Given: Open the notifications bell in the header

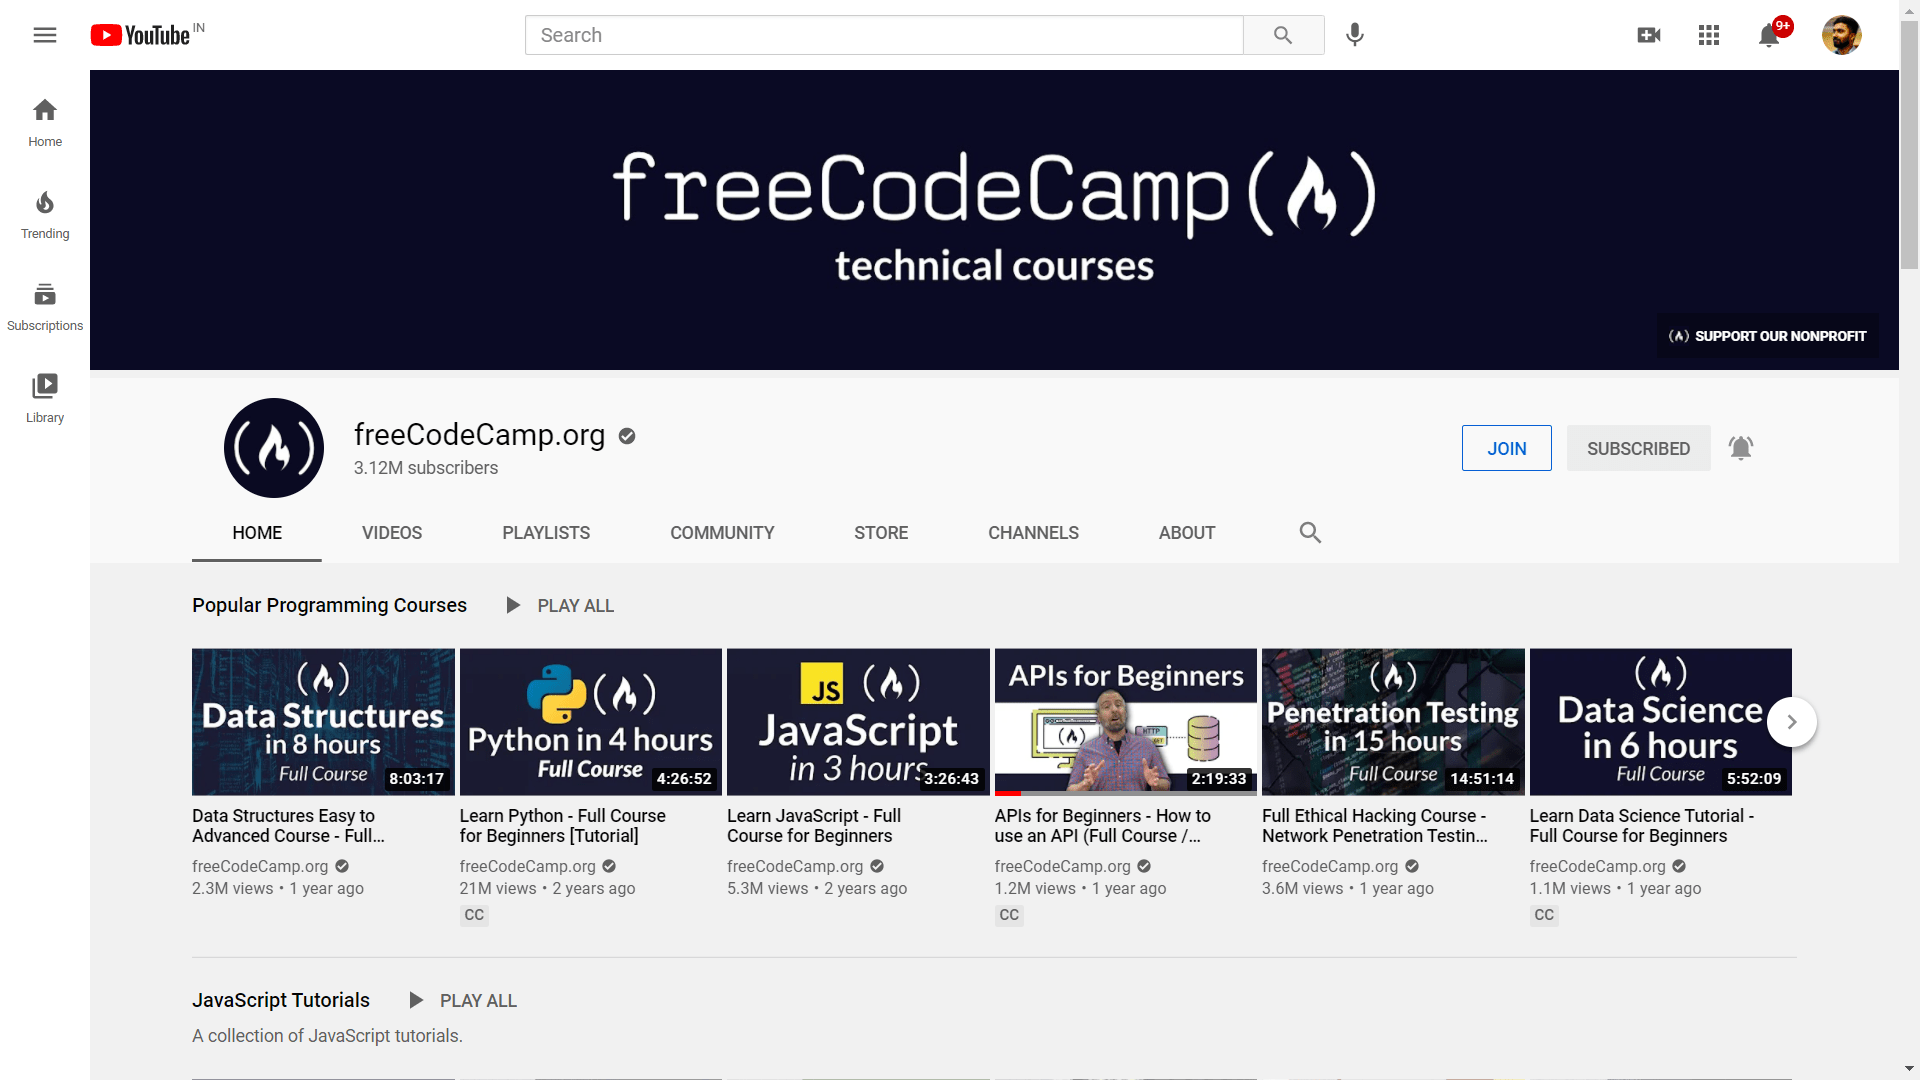Looking at the screenshot, I should (x=1768, y=36).
